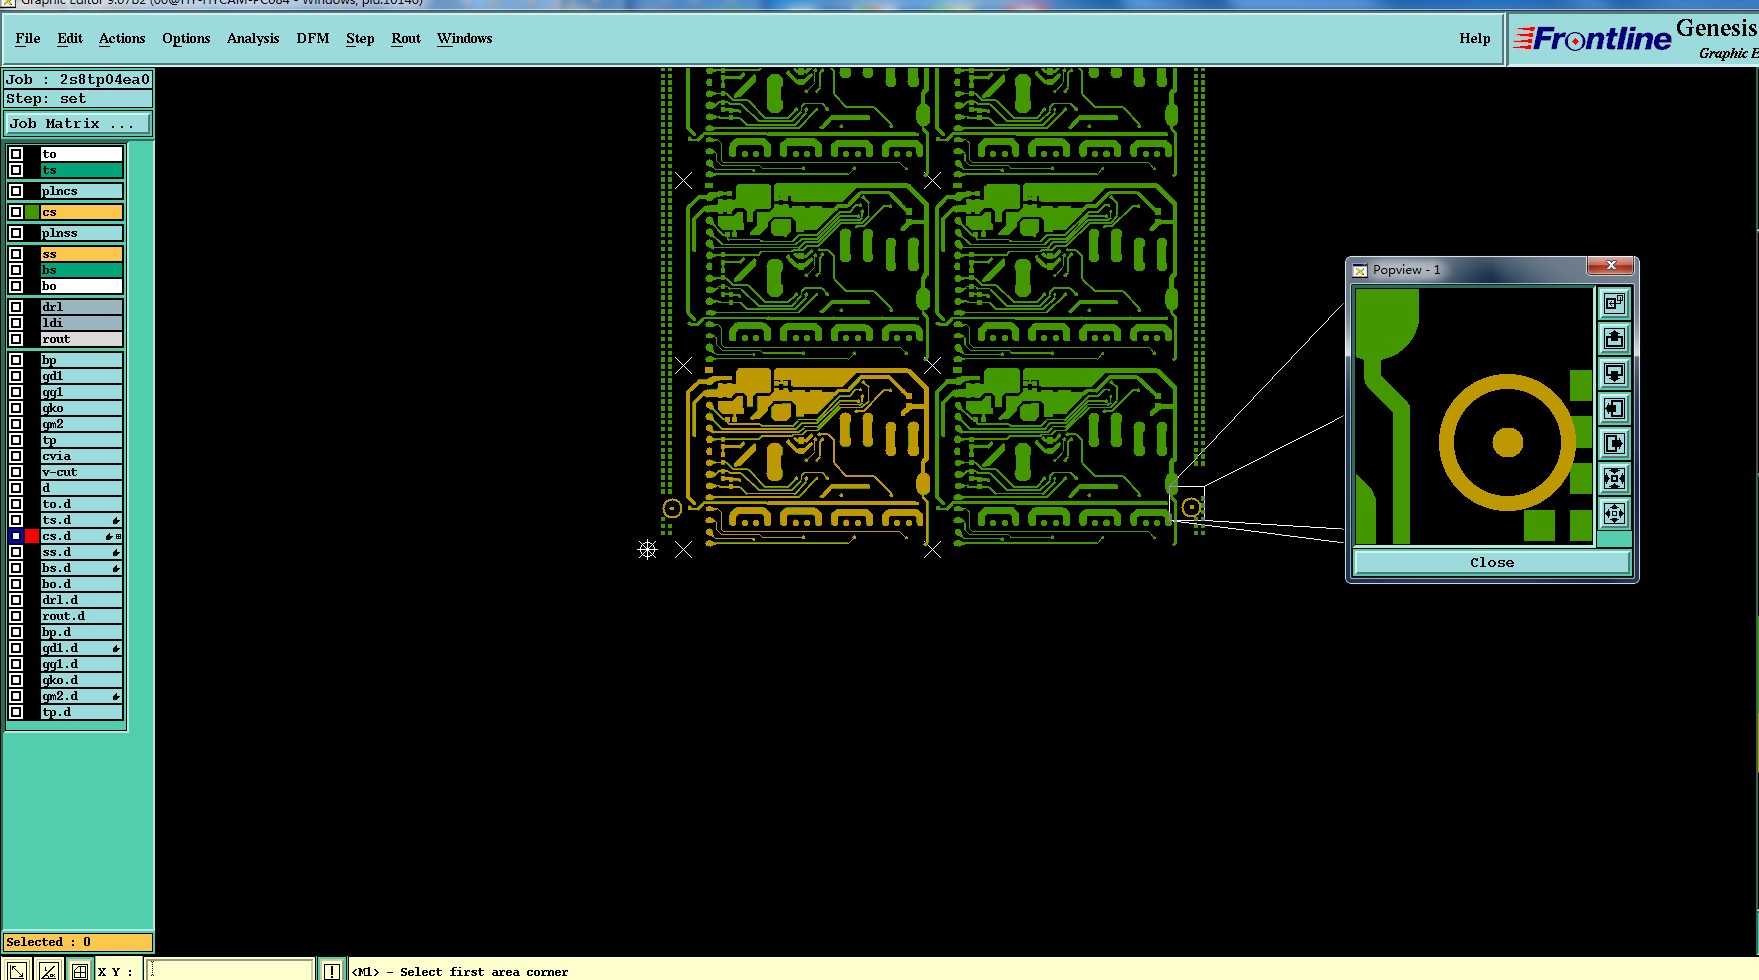The width and height of the screenshot is (1759, 980).
Task: Click Close in the Popview window
Action: pos(1492,562)
